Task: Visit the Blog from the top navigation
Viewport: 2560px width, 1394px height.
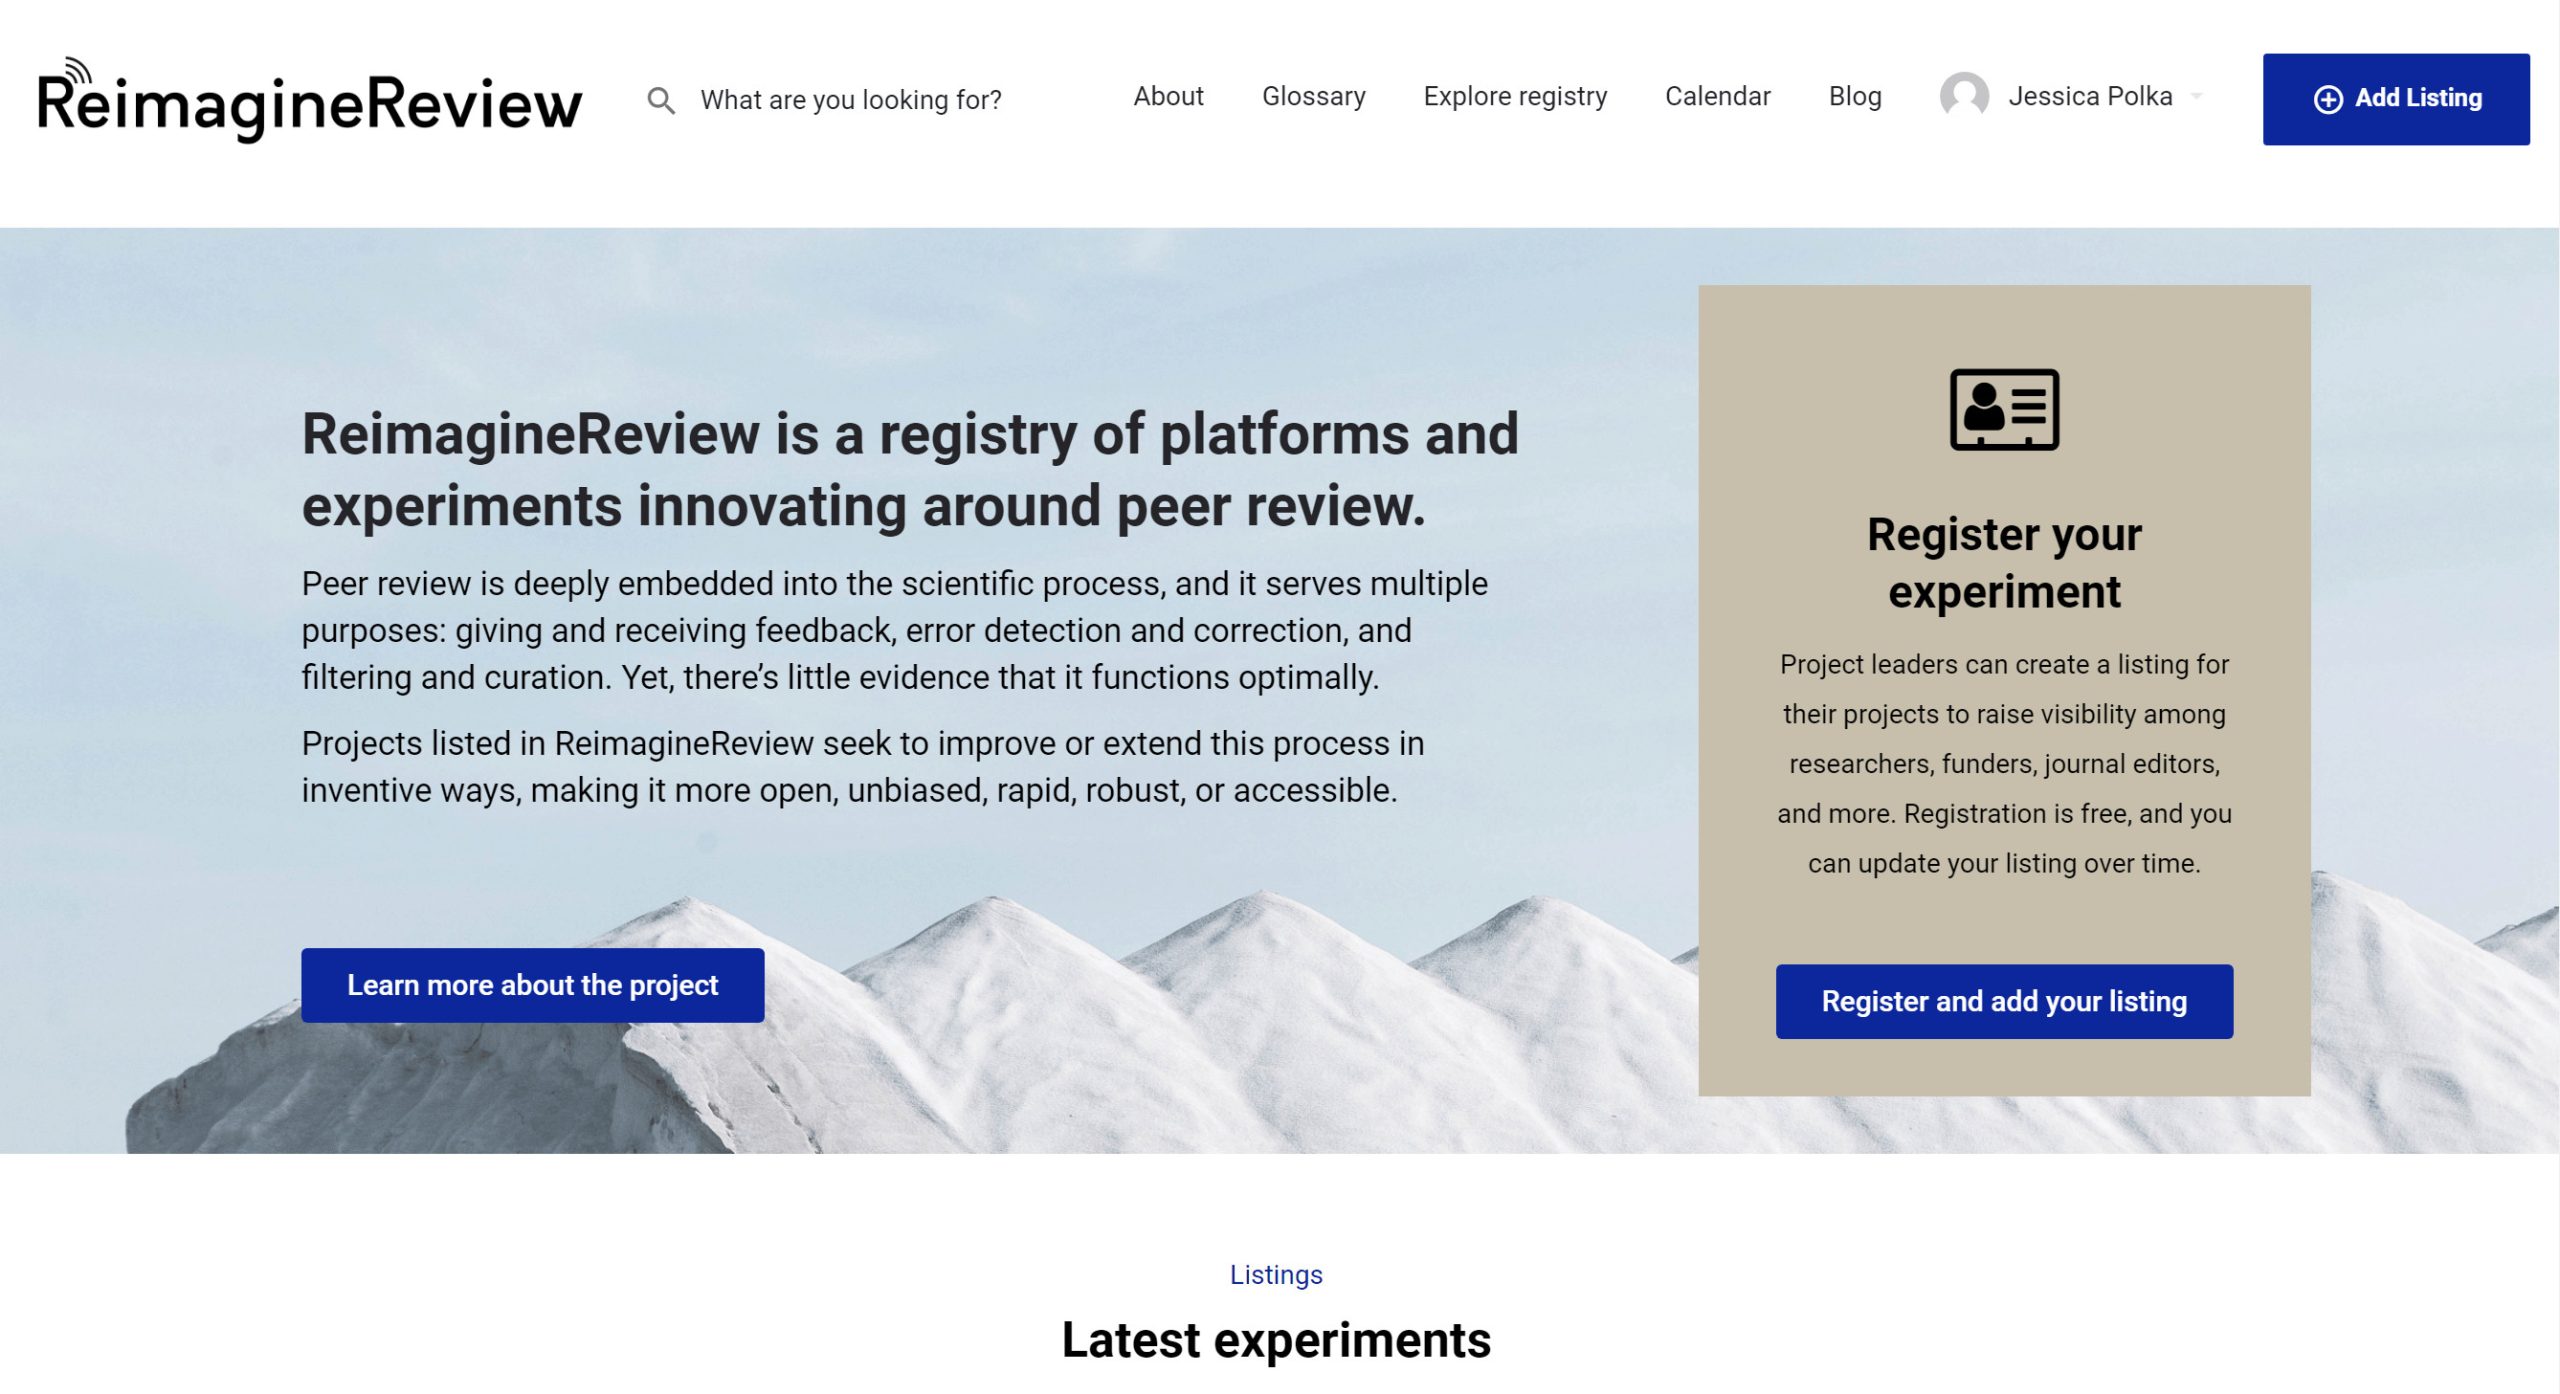Action: [1854, 96]
